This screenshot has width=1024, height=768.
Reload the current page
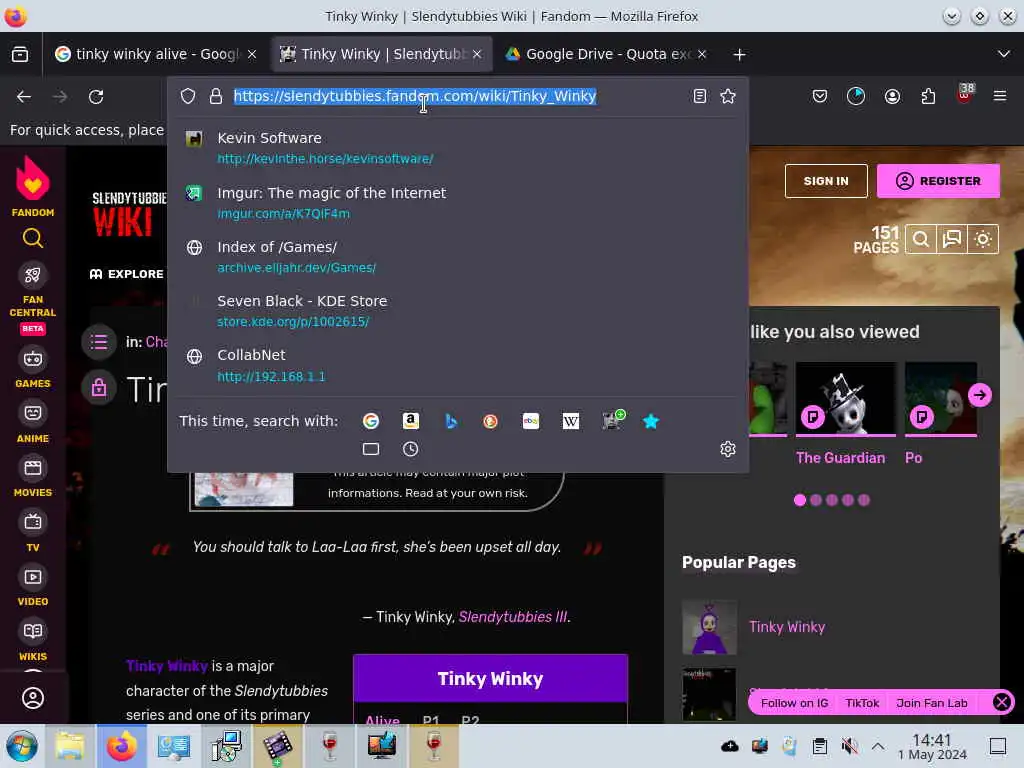click(96, 97)
